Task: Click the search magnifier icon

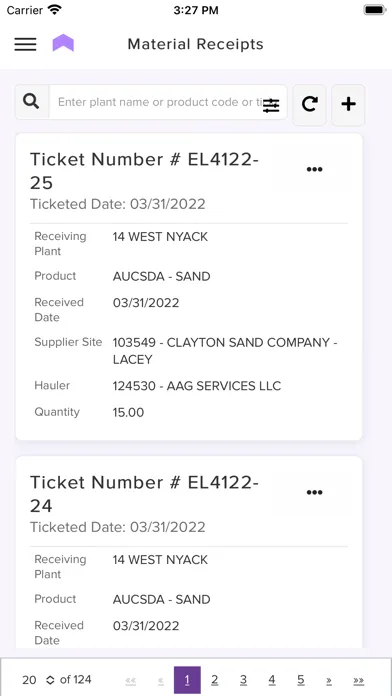Action: [x=32, y=102]
